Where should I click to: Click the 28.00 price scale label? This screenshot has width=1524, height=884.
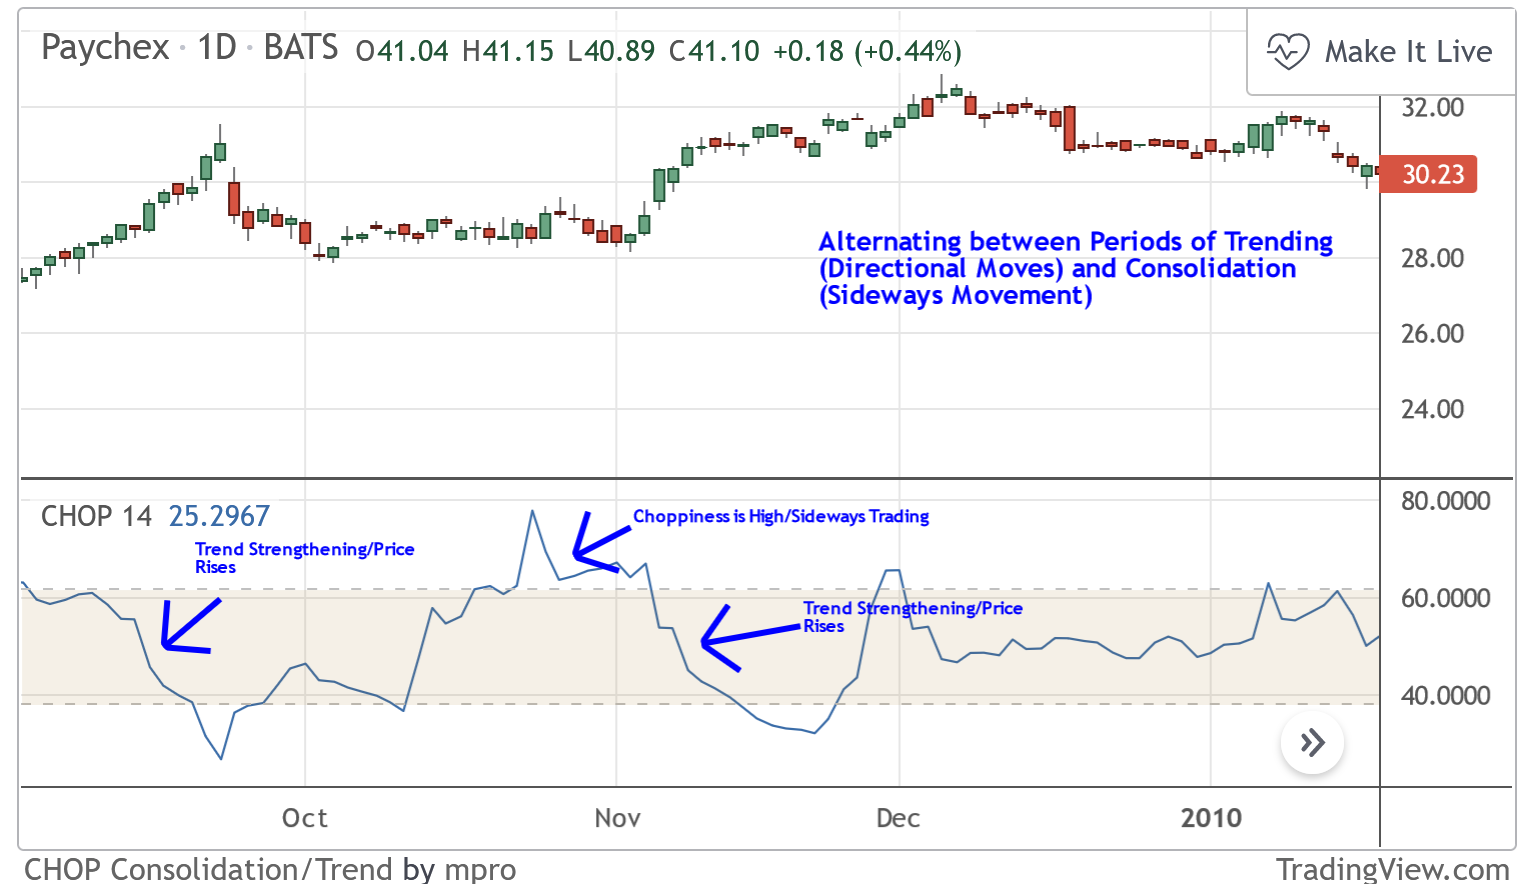(x=1432, y=259)
